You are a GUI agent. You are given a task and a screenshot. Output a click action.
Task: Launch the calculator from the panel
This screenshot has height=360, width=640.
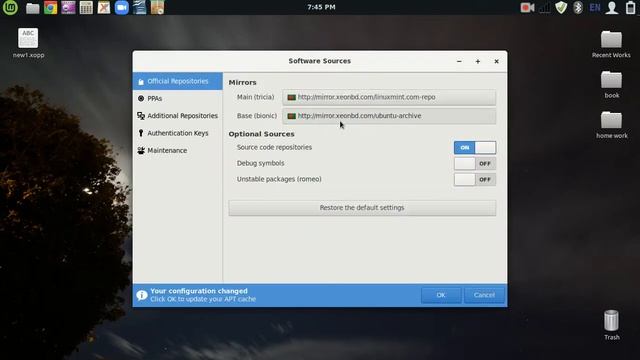(x=86, y=8)
